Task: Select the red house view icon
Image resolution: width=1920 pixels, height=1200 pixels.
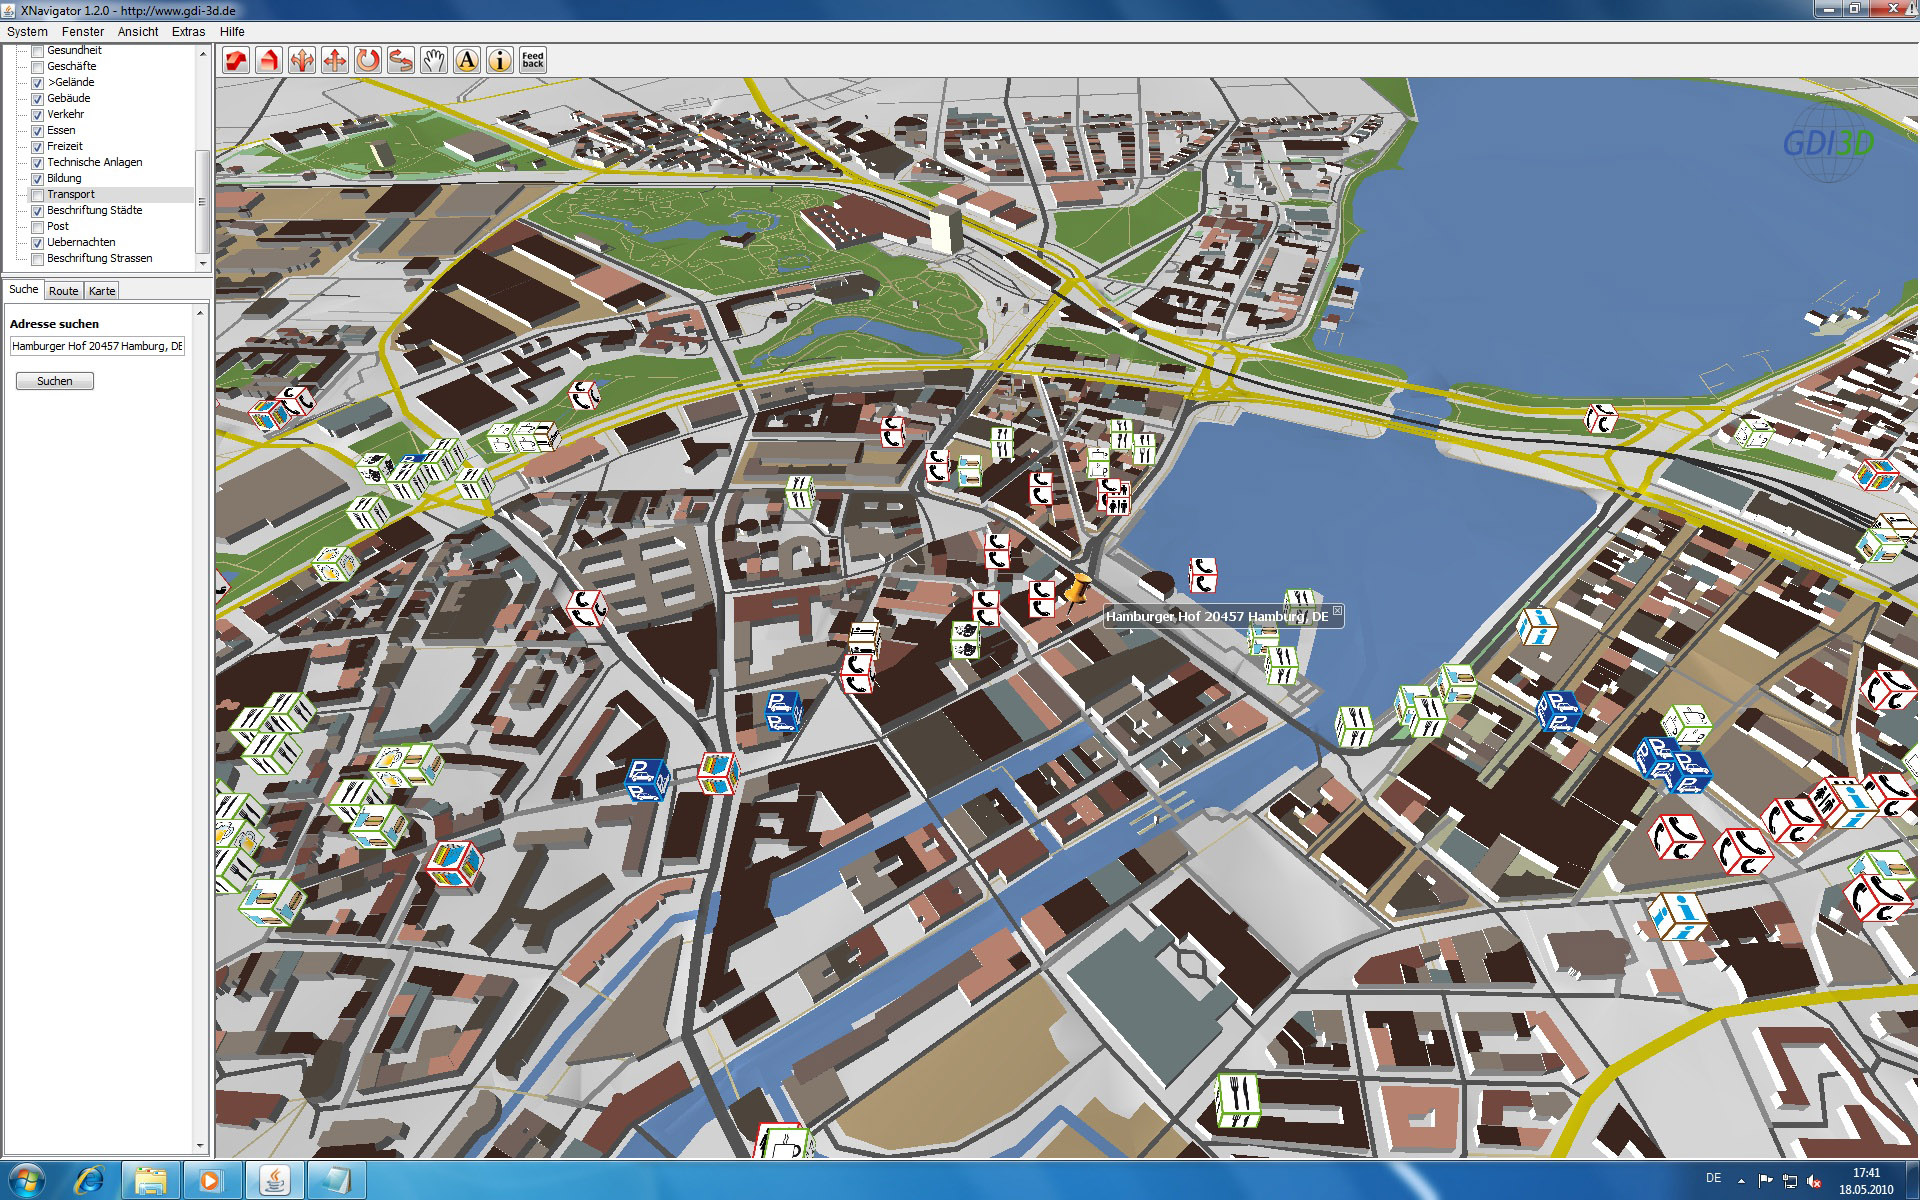Action: pos(269,60)
